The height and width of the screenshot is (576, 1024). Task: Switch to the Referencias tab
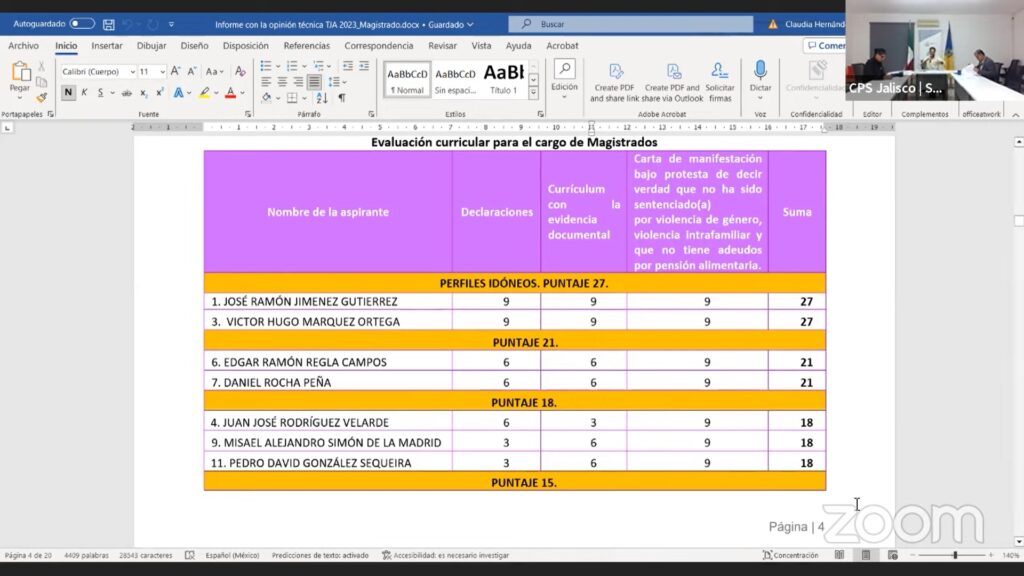pos(306,46)
